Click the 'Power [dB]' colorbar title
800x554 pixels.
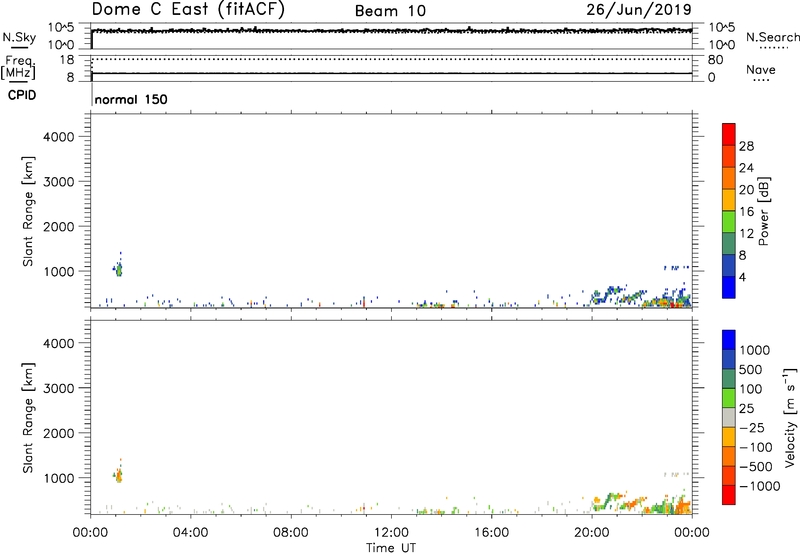764,211
